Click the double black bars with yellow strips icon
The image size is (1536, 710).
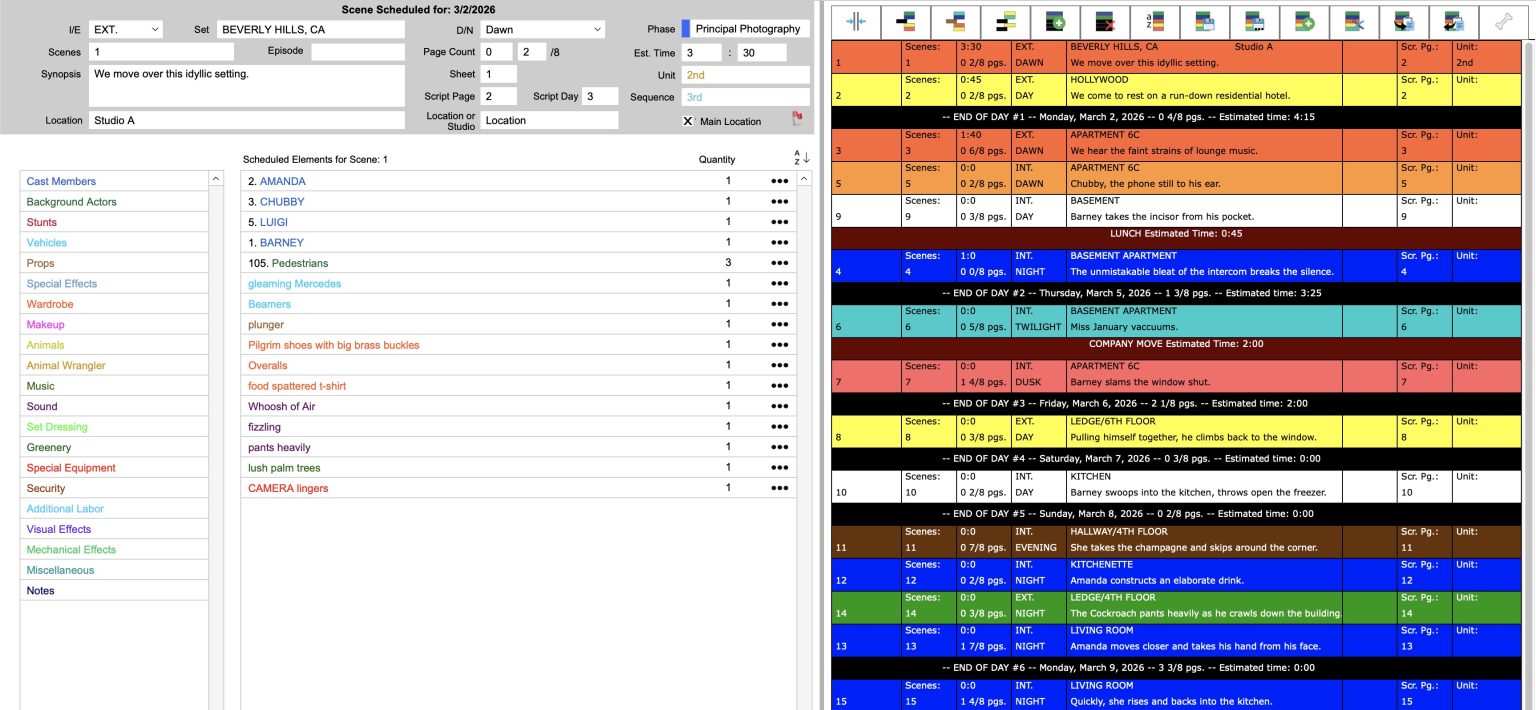pyautogui.click(x=1005, y=20)
